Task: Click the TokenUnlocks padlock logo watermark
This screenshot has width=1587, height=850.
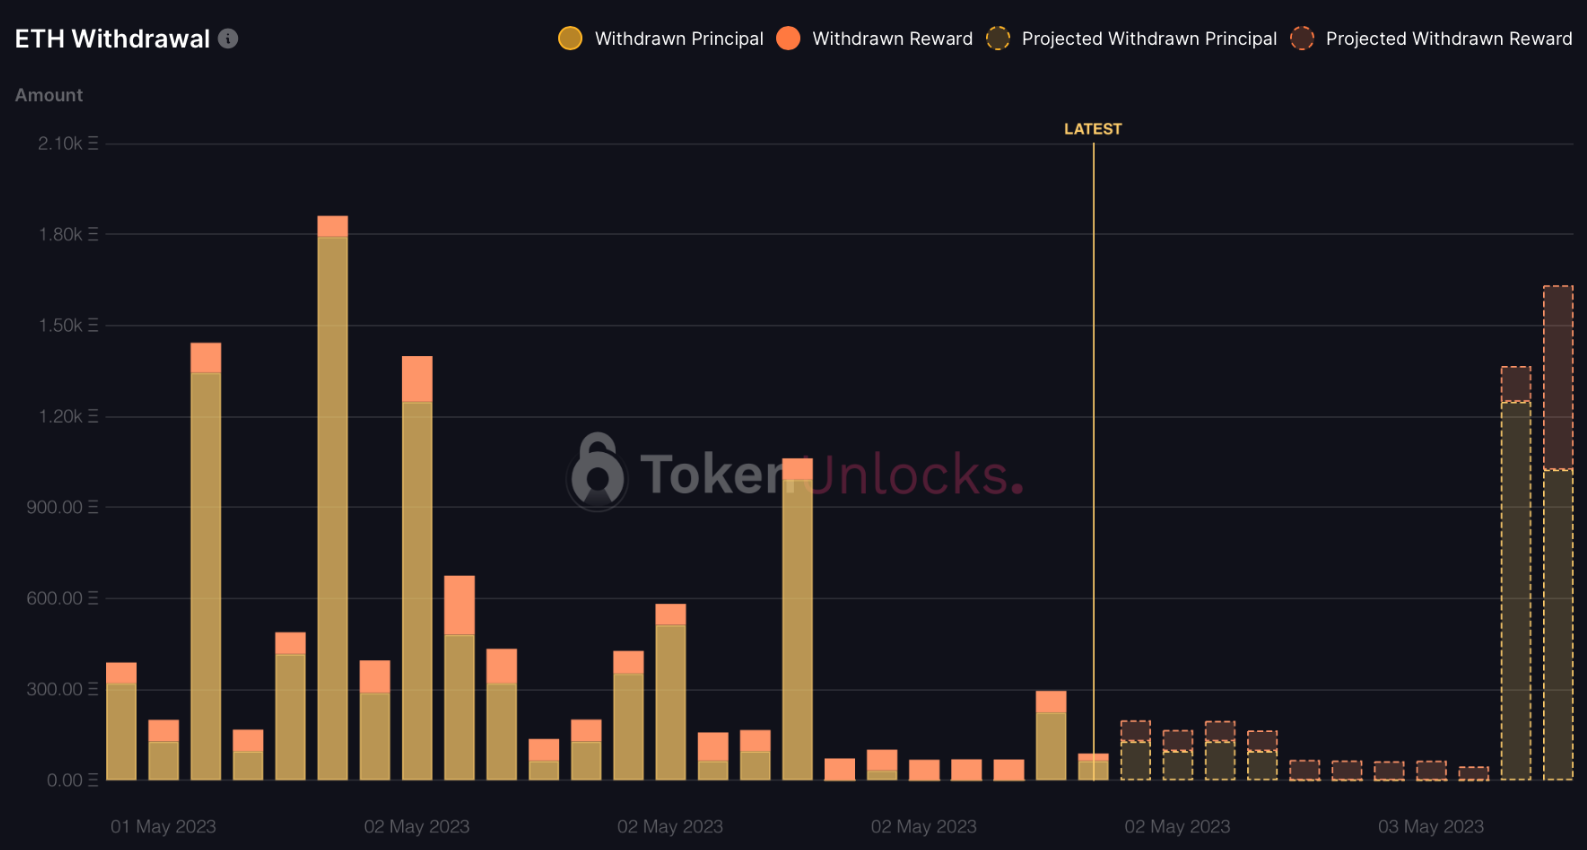Action: tap(597, 472)
